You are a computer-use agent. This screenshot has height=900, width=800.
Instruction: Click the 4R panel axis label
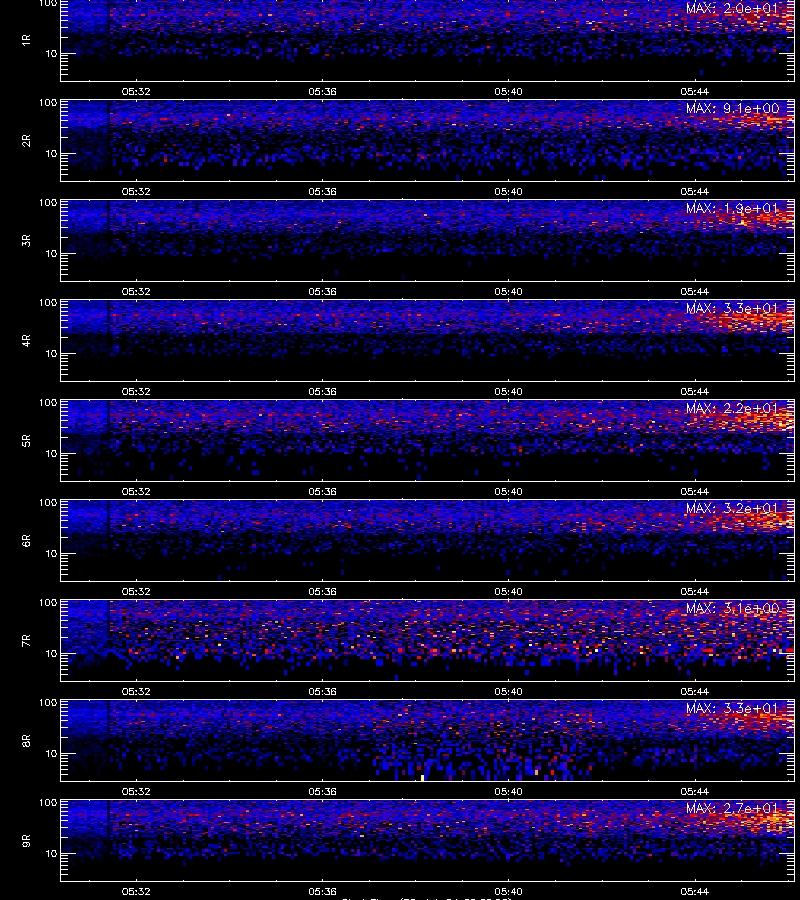point(26,340)
